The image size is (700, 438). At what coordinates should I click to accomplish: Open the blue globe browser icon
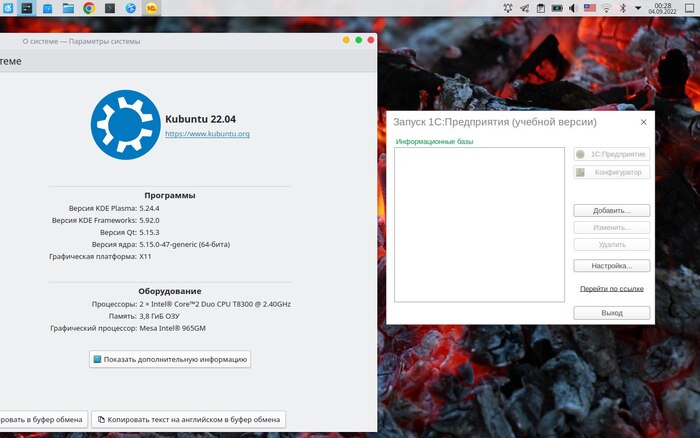pyautogui.click(x=130, y=8)
